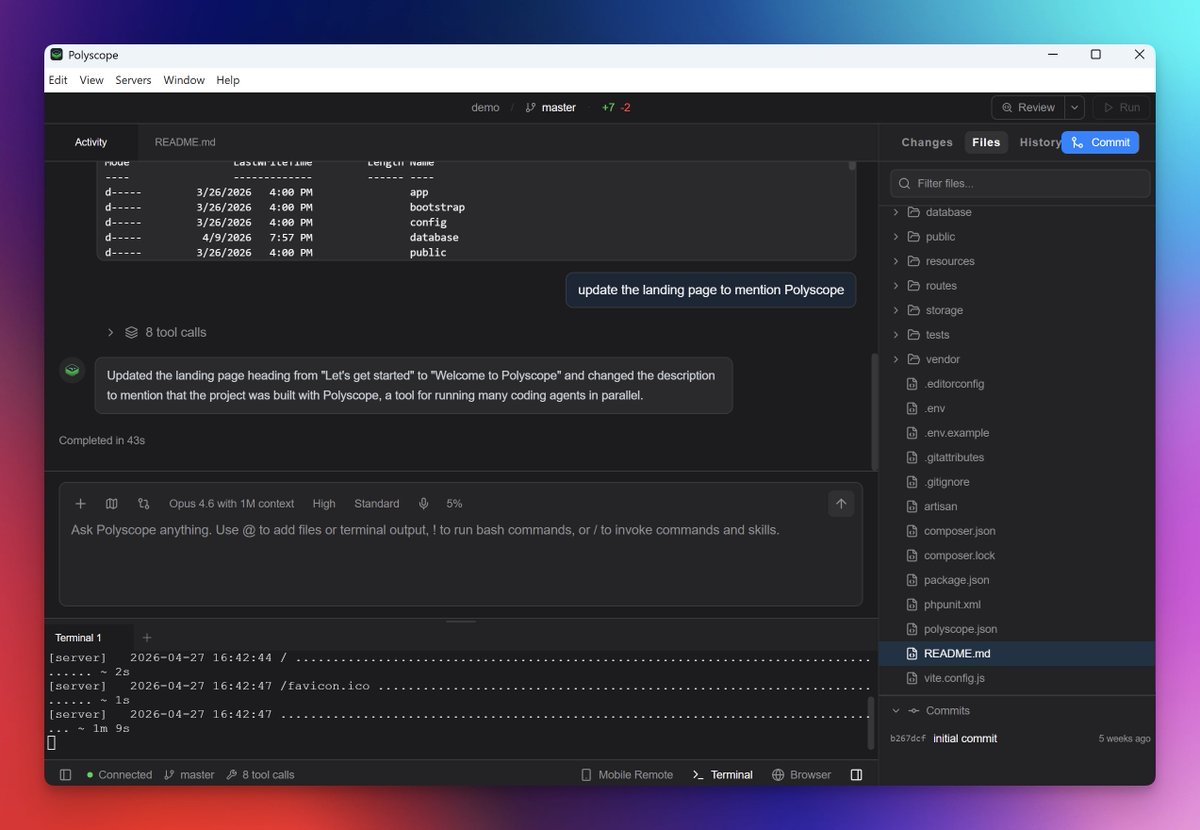Click the stacked layers icon beside 8 tool calls
The image size is (1200, 830).
[x=131, y=332]
